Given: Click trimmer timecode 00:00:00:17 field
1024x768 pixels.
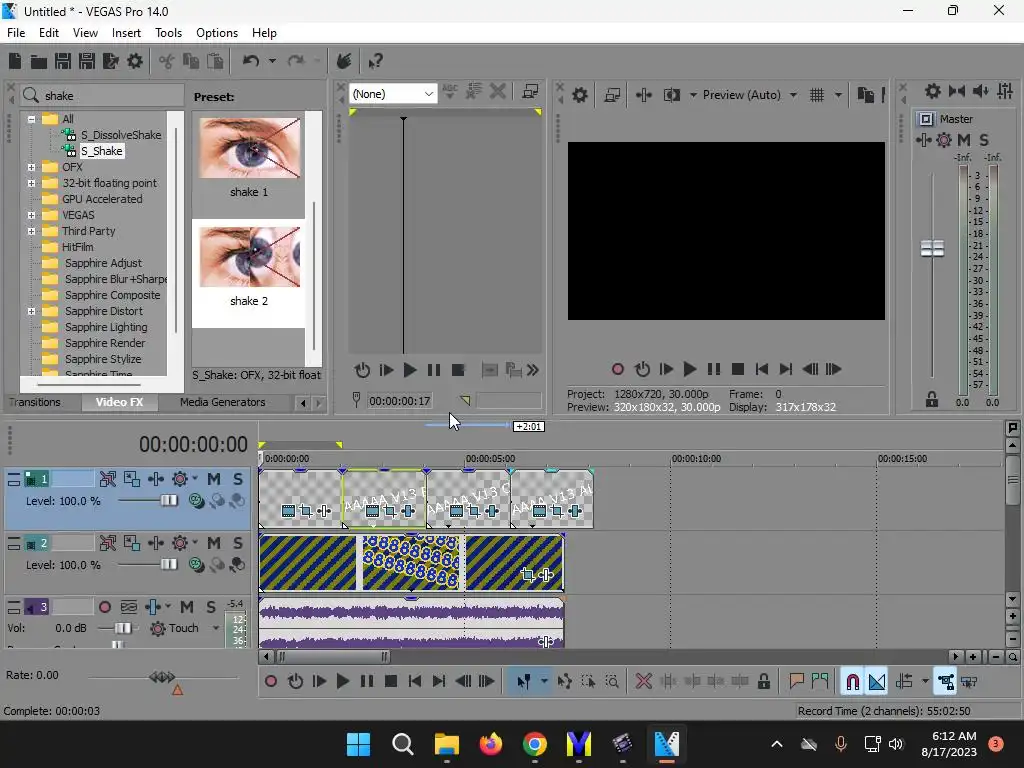Looking at the screenshot, I should click(400, 401).
